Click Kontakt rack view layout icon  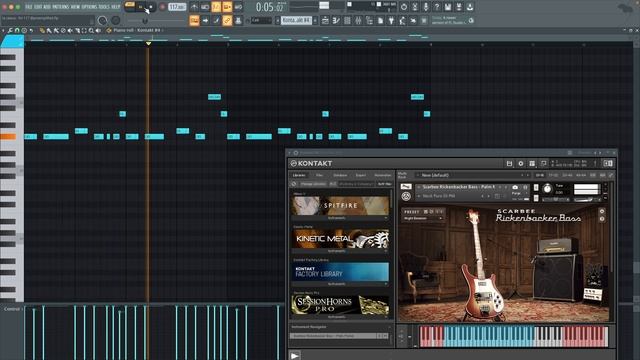click(x=532, y=163)
